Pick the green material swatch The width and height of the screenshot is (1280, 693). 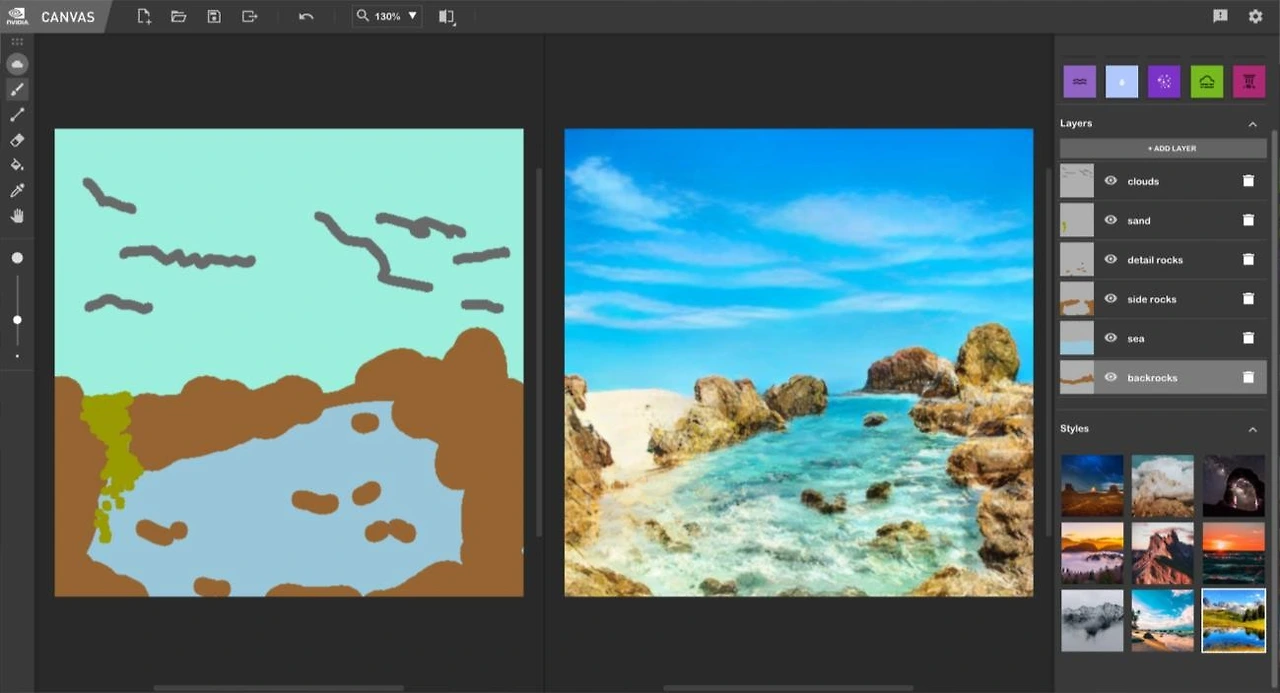1207,82
